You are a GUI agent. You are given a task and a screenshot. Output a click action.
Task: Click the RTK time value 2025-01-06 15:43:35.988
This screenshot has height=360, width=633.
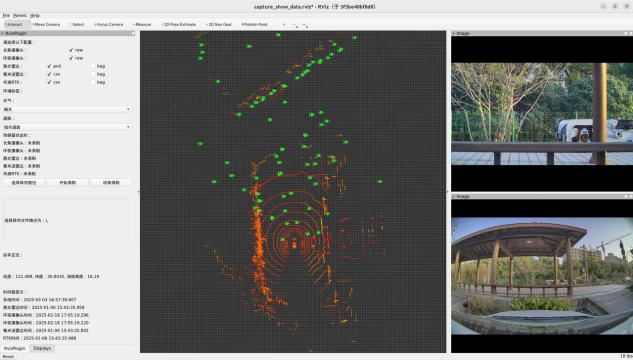coord(50,338)
